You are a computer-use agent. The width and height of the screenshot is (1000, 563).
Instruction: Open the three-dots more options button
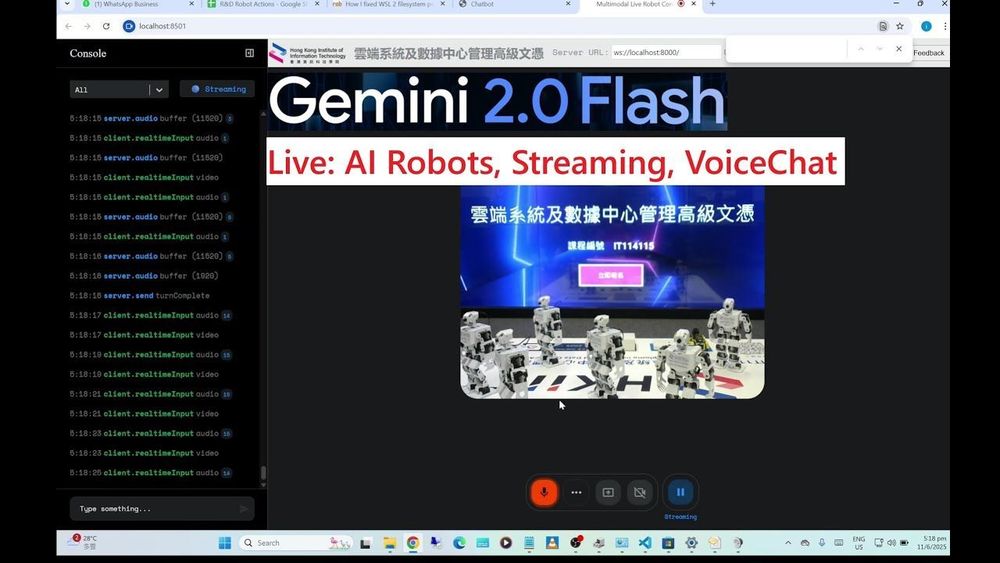(x=577, y=492)
